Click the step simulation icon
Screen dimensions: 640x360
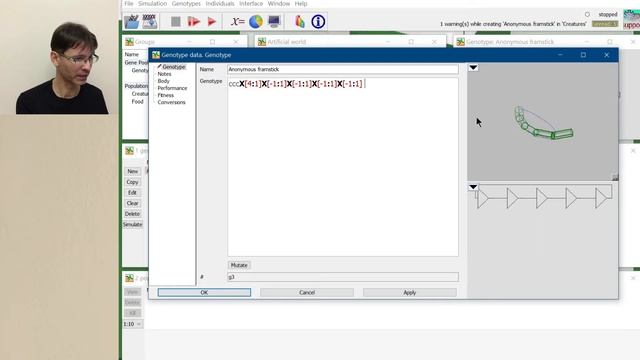[x=193, y=22]
